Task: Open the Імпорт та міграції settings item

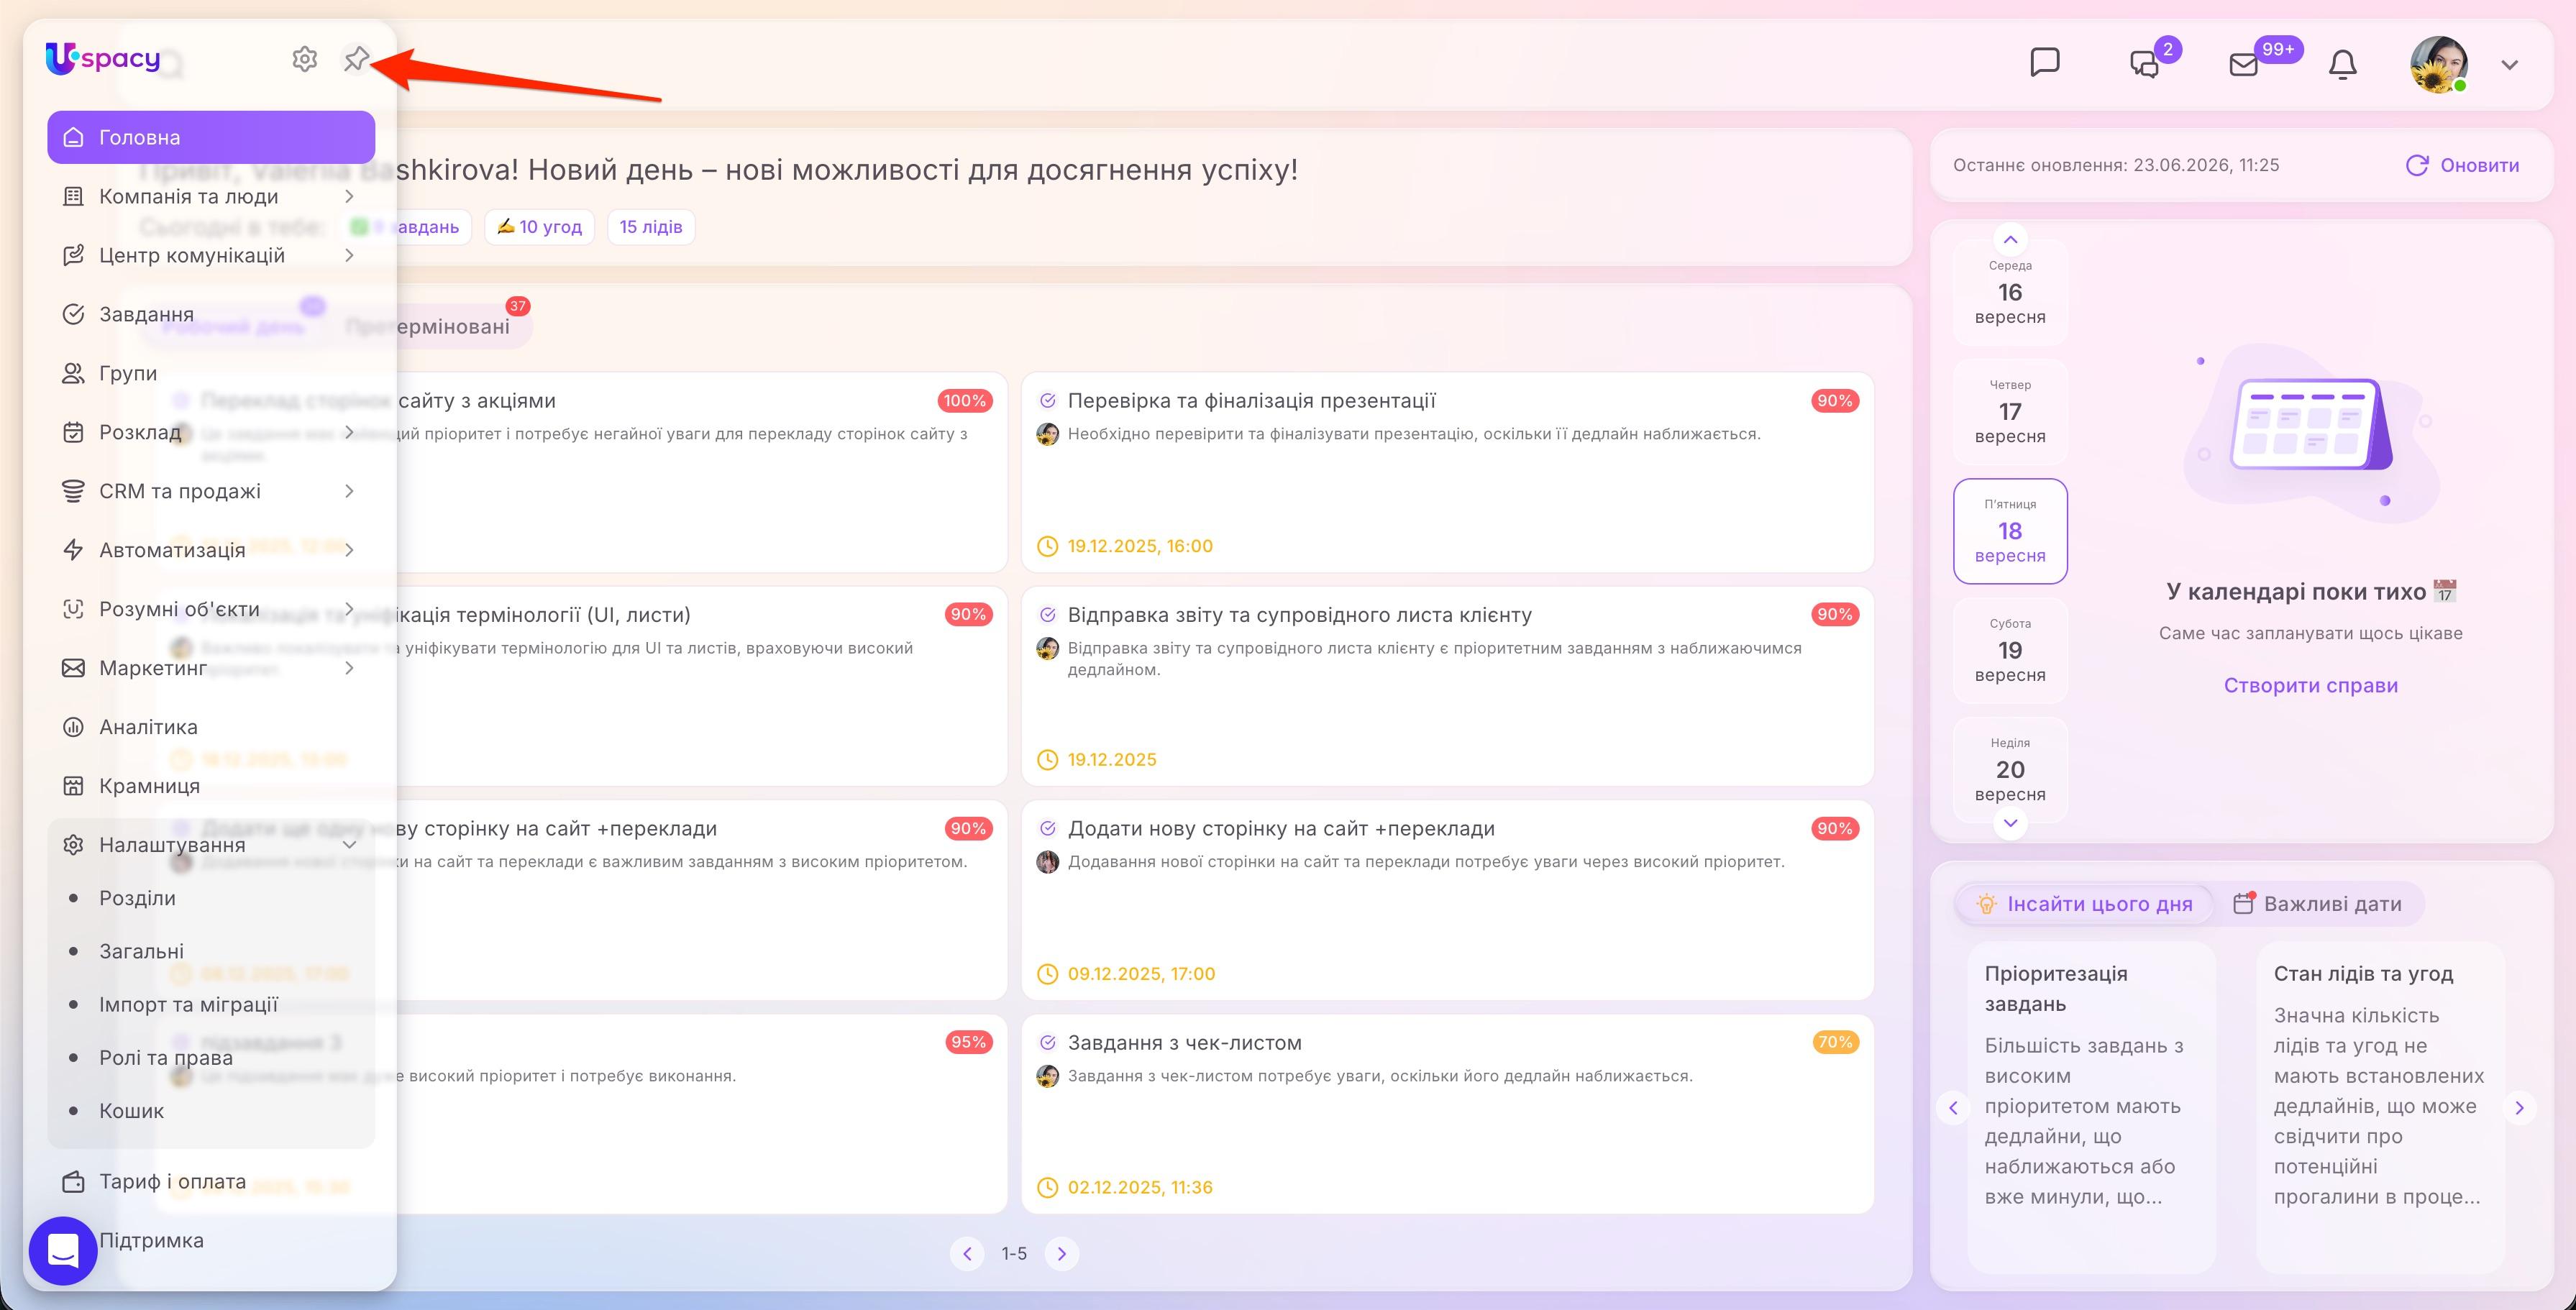Action: coord(211,1004)
